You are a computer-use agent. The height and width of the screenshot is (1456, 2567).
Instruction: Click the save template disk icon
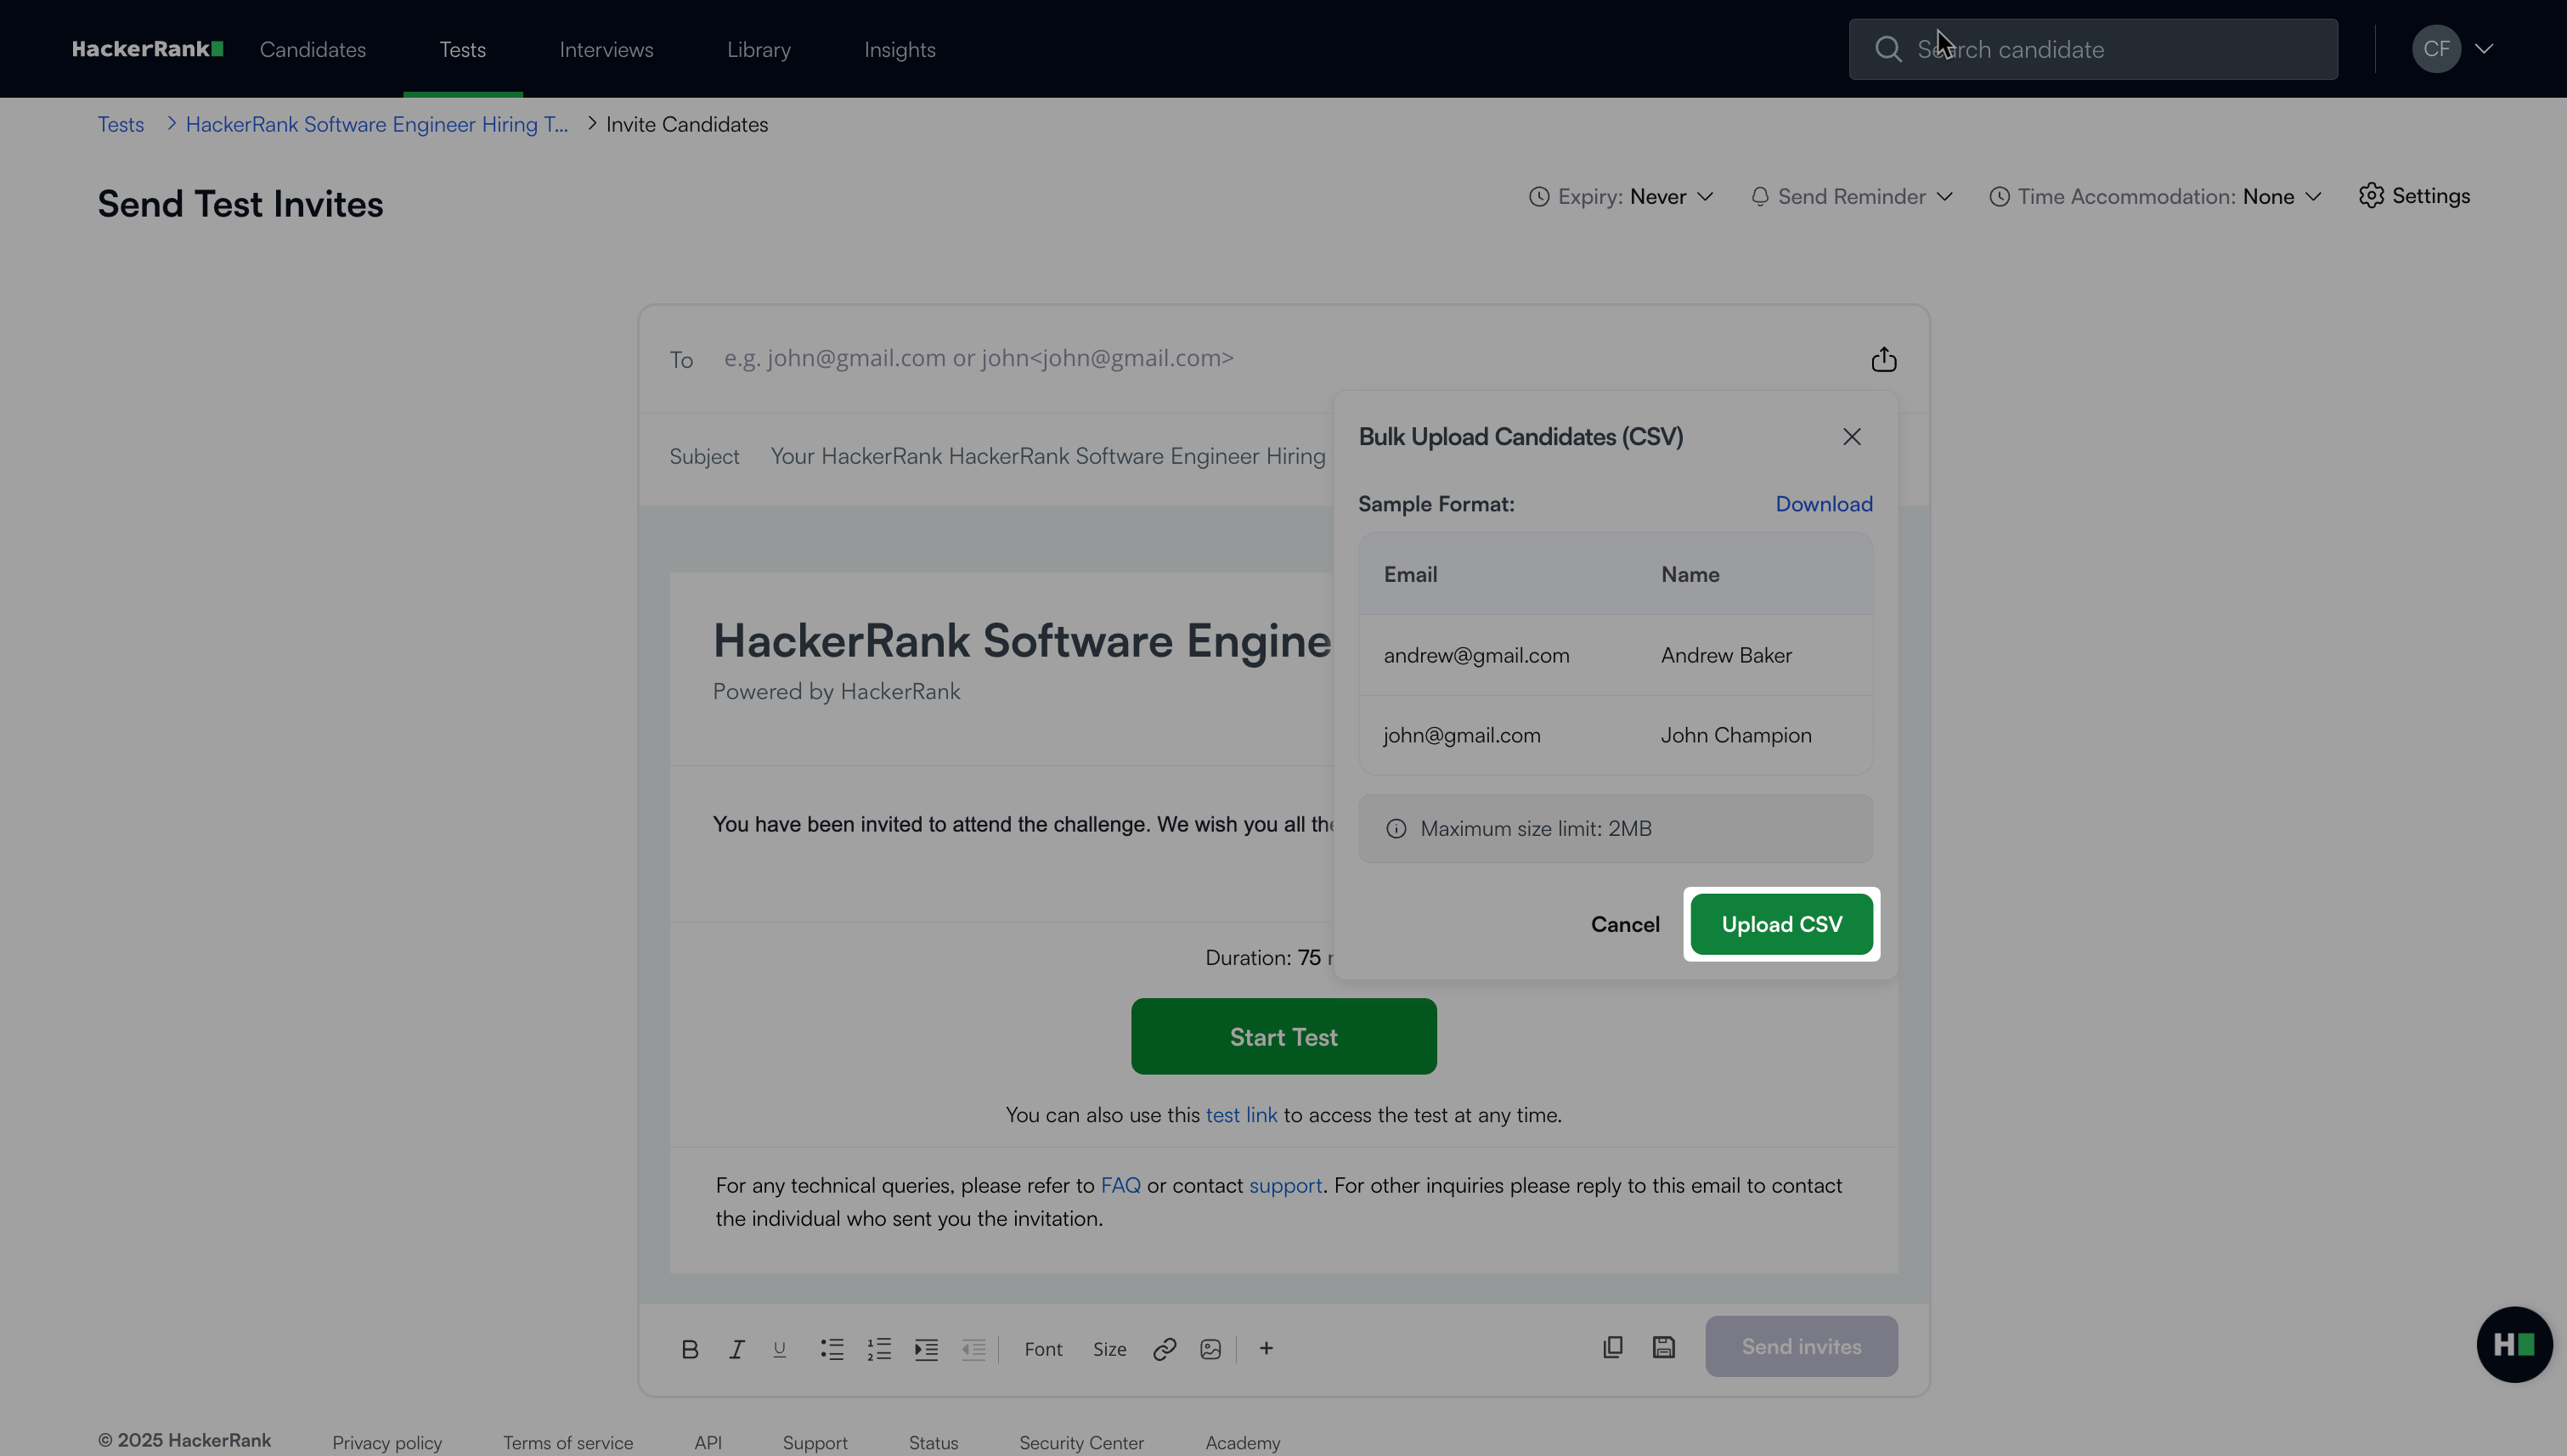[x=1663, y=1347]
